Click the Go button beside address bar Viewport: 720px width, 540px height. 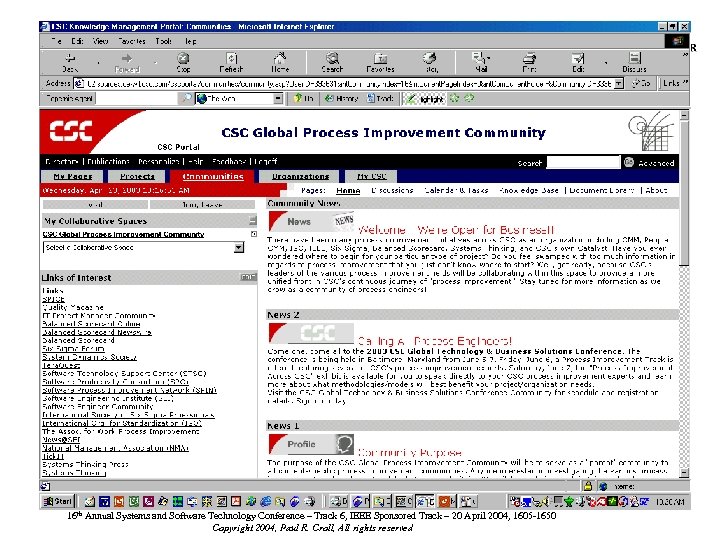(641, 84)
